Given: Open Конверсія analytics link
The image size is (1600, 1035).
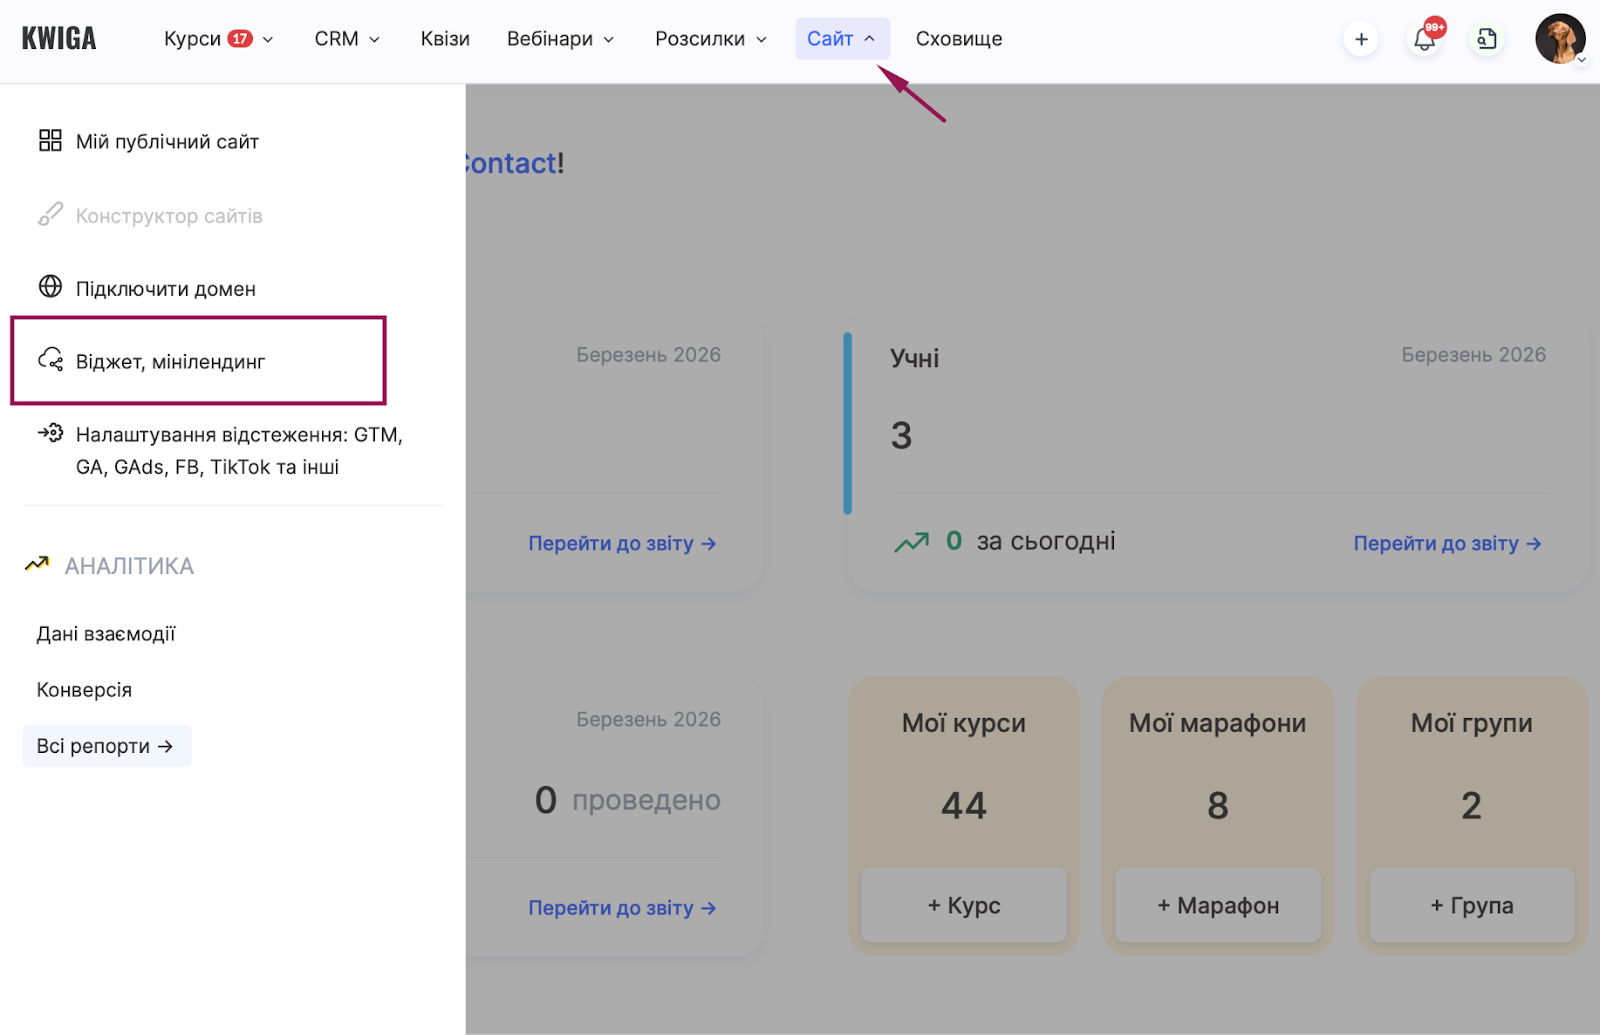Looking at the screenshot, I should point(84,690).
